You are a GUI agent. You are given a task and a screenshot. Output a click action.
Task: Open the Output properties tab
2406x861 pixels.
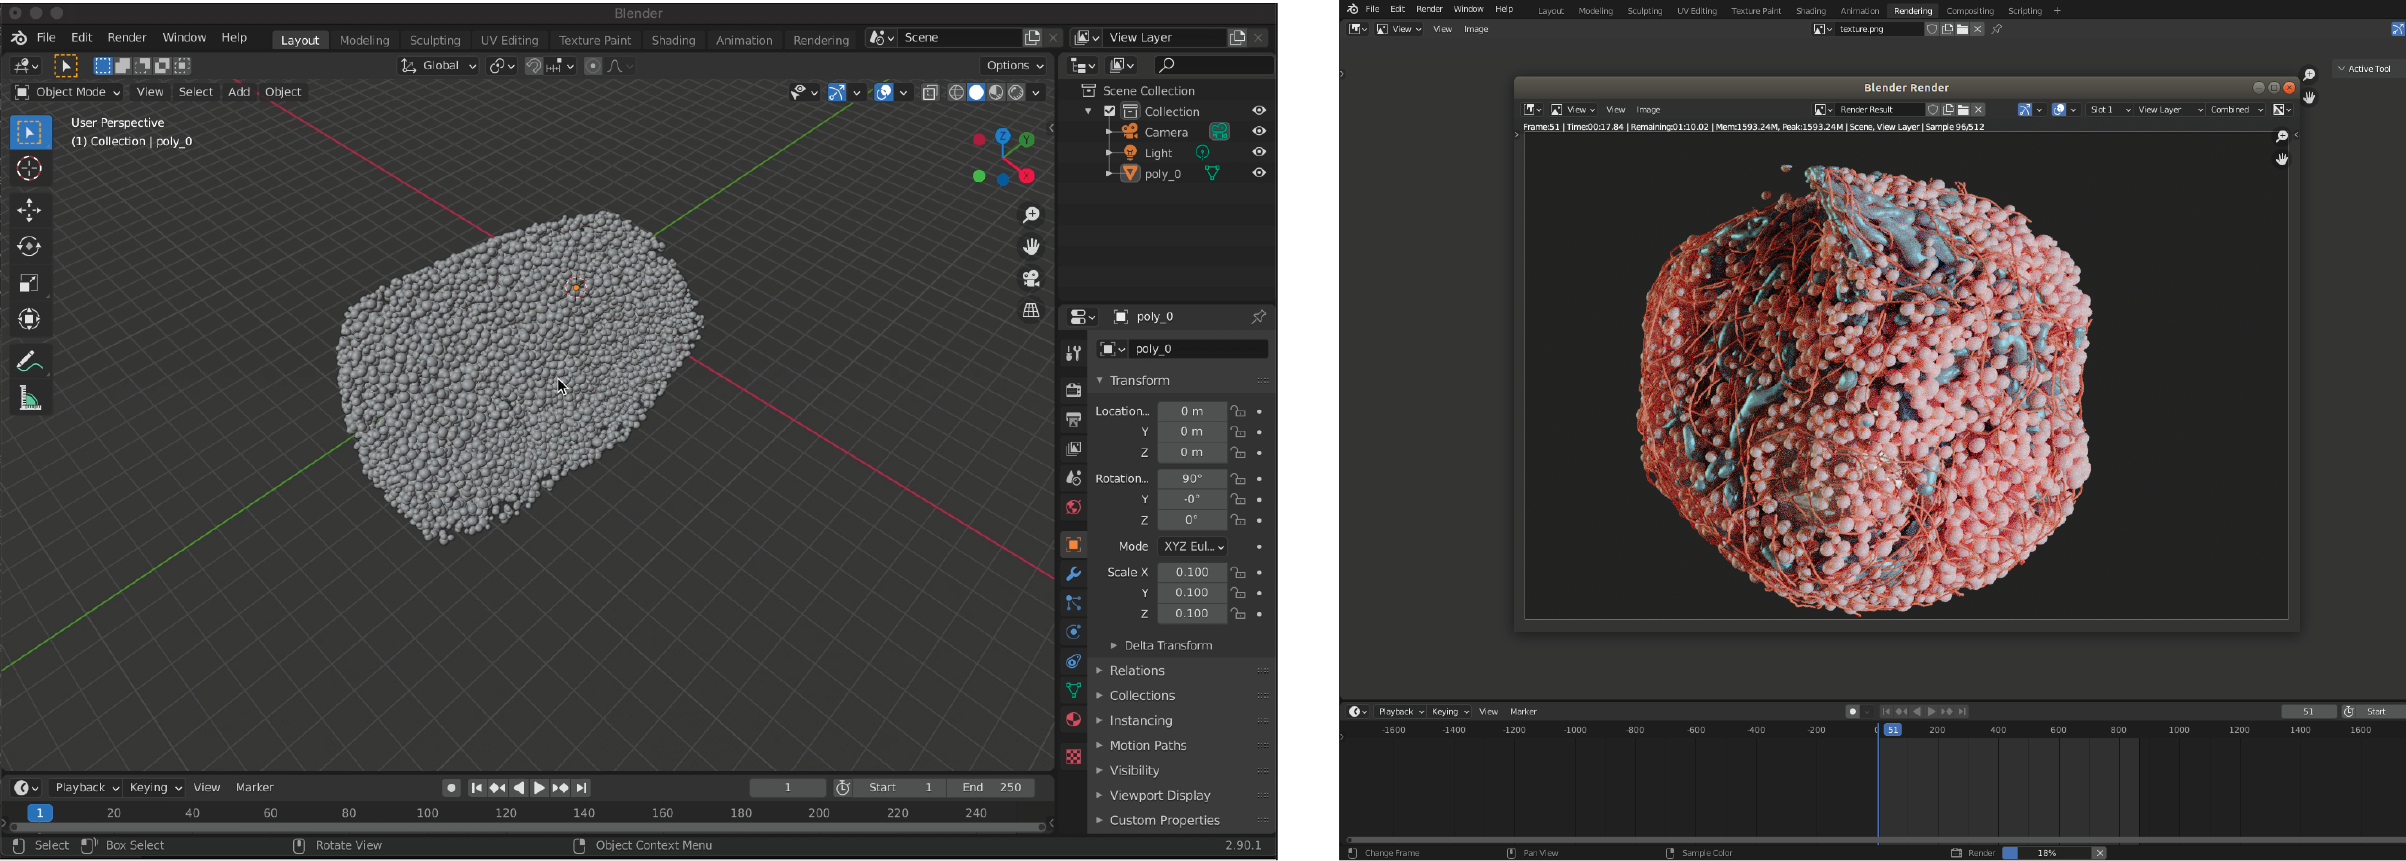pos(1073,419)
